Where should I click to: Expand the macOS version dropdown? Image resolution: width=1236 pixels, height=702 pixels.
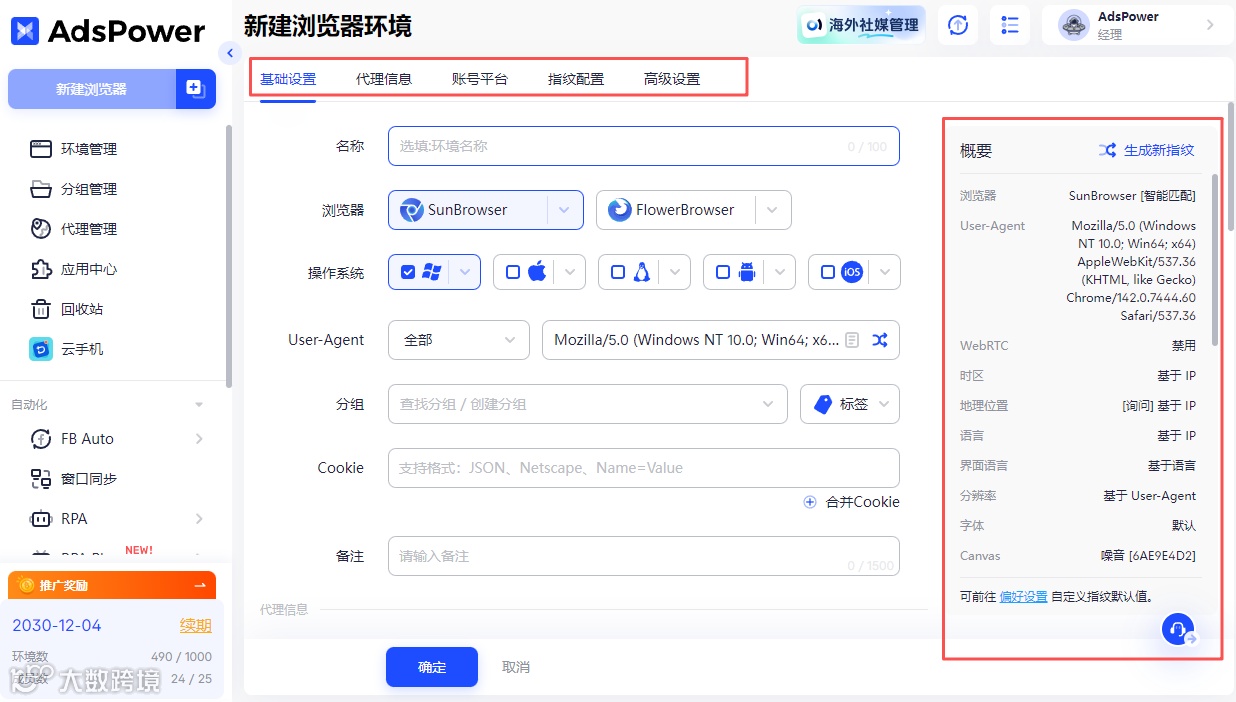(x=570, y=272)
